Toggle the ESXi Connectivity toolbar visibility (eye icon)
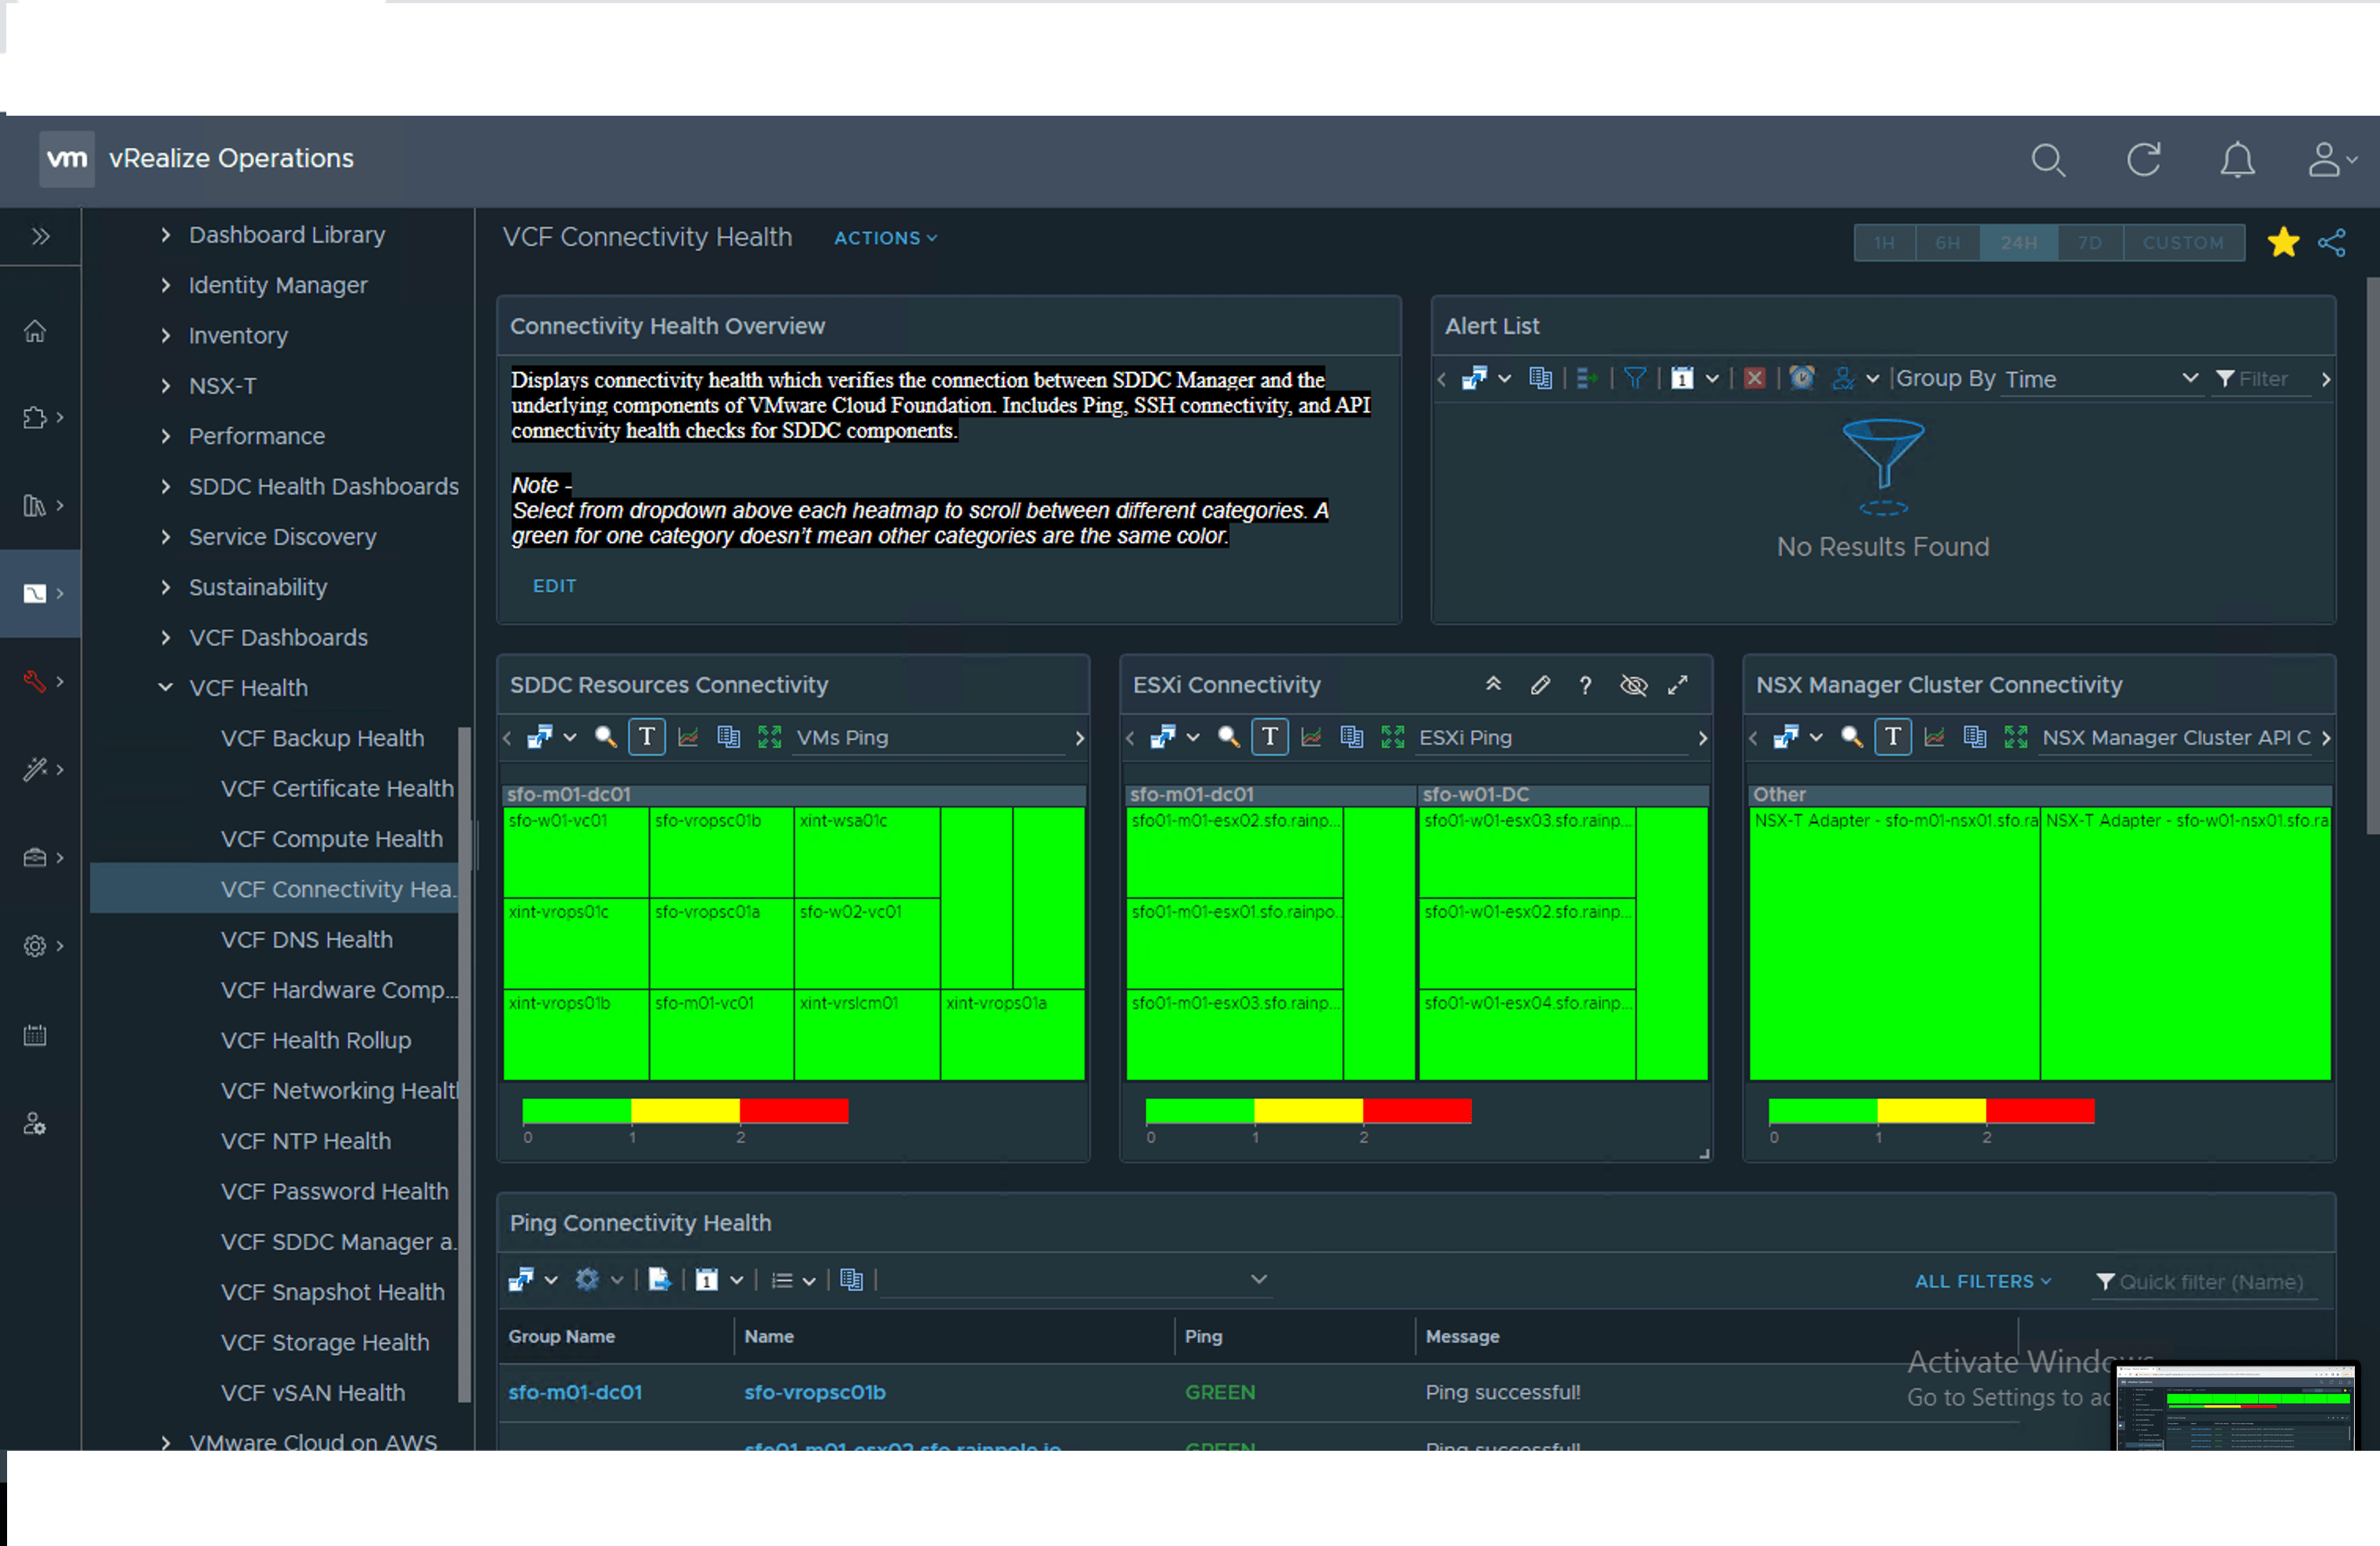This screenshot has height=1546, width=2380. pos(1633,685)
